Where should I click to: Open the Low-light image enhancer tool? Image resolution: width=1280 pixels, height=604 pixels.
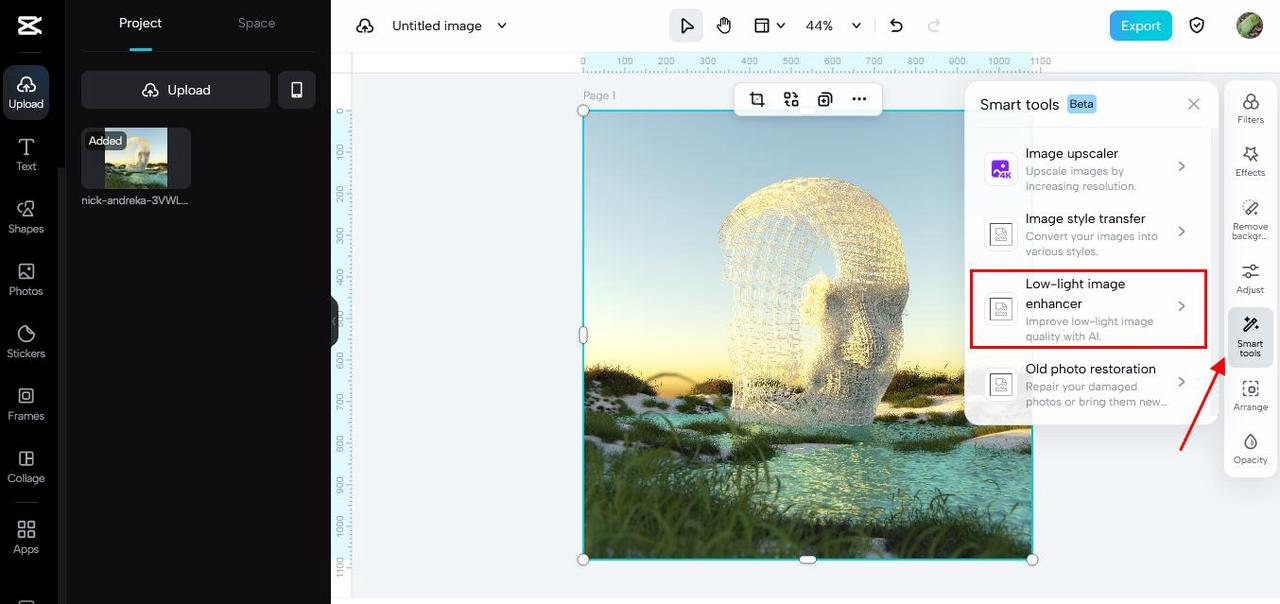(1089, 308)
